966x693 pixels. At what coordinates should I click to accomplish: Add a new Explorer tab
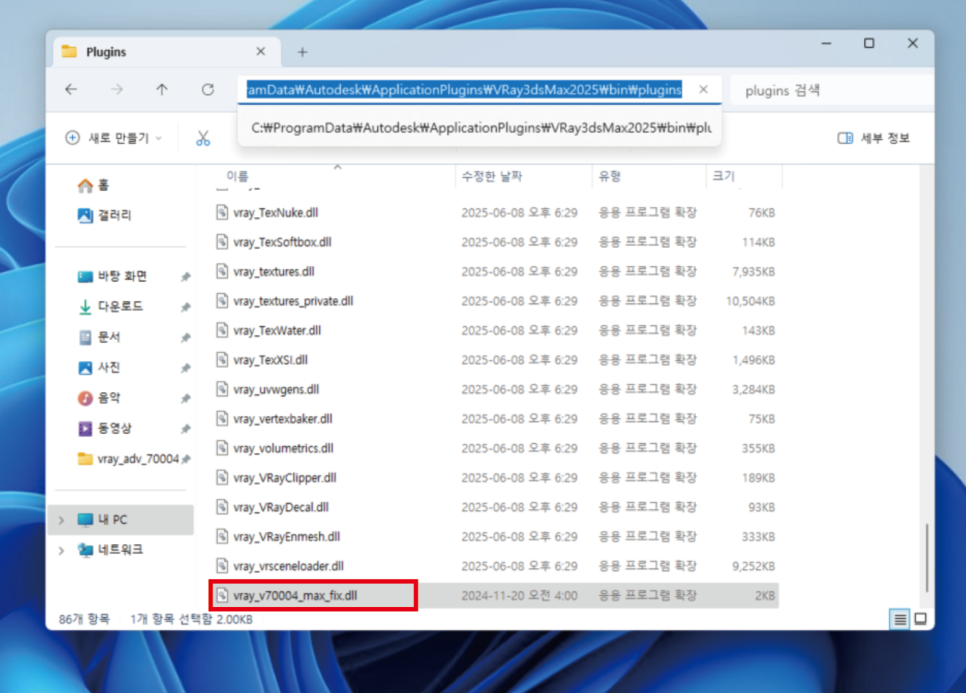coord(302,52)
